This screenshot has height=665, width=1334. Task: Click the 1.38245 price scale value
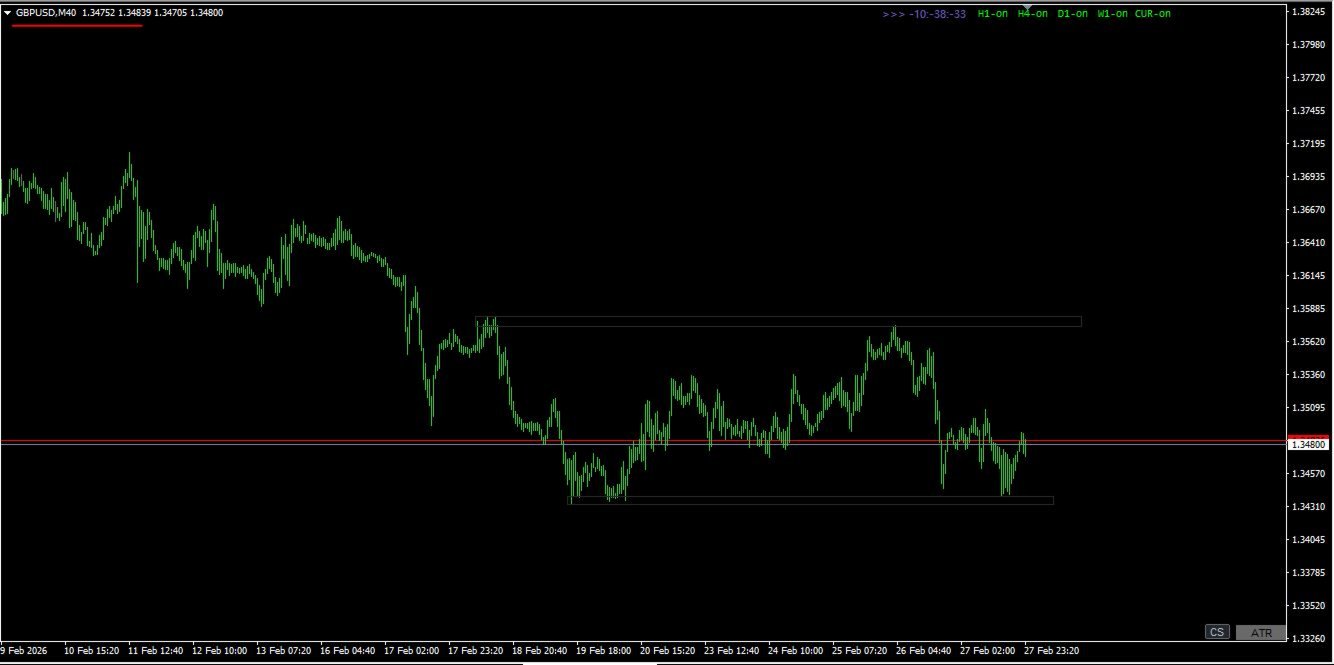(x=1308, y=11)
